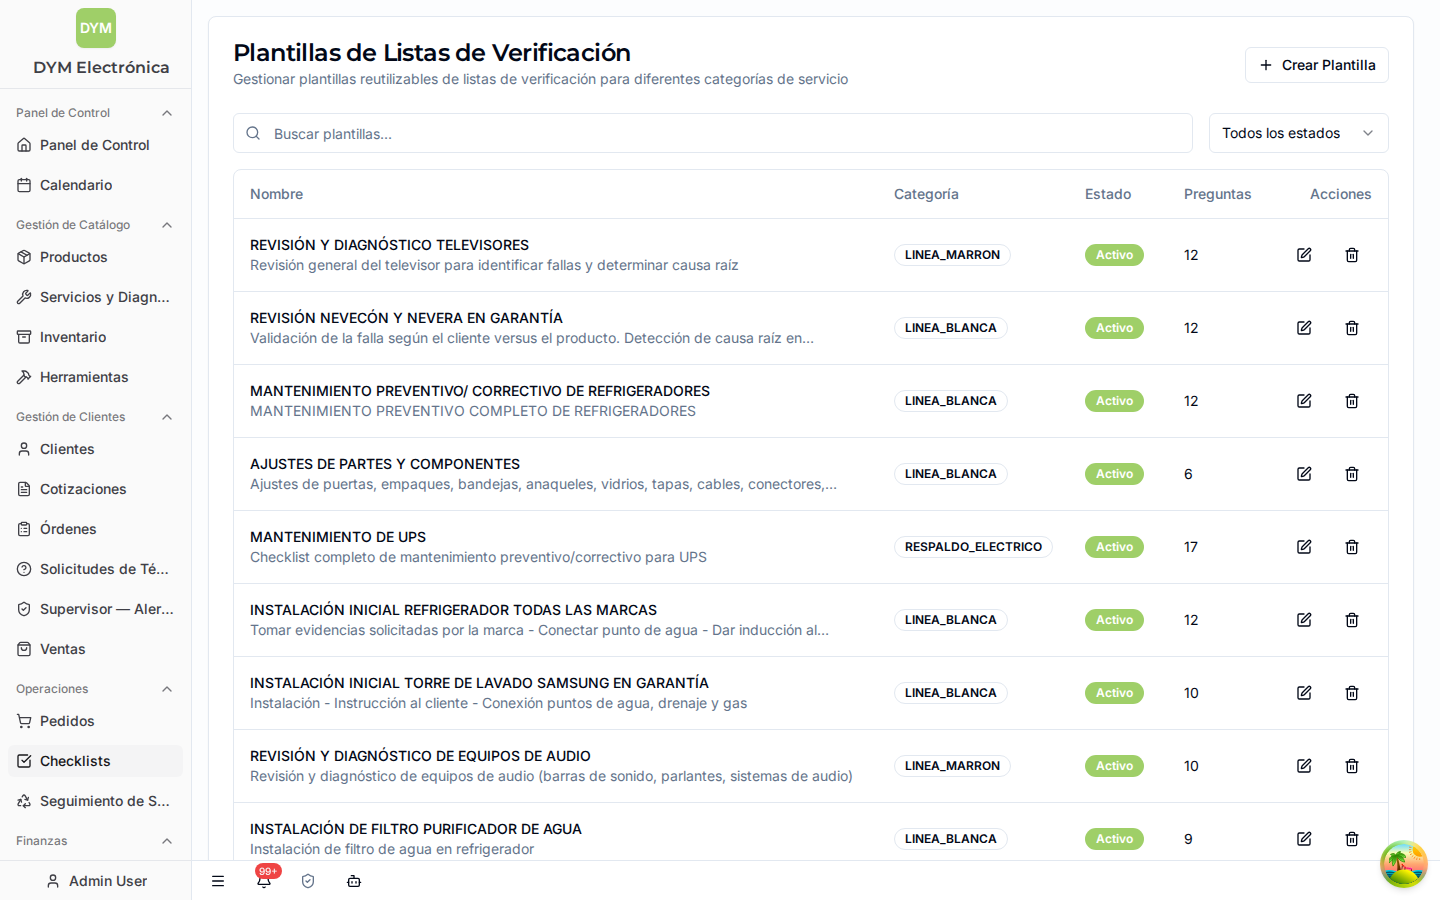Collapse the Operaciones section
The height and width of the screenshot is (900, 1440).
[167, 689]
